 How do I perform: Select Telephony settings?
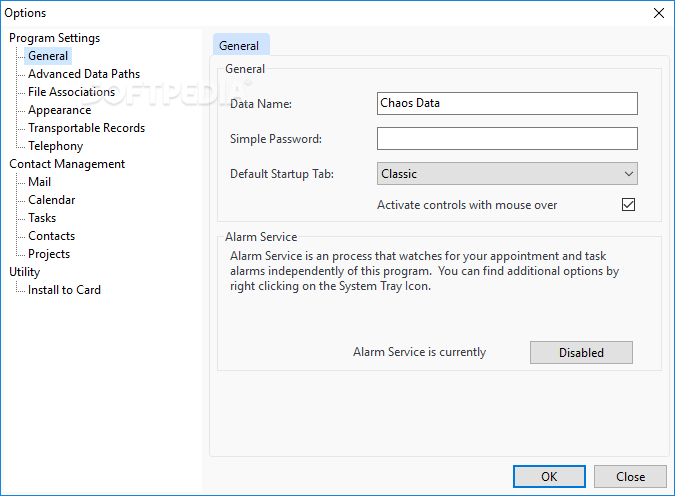tap(56, 146)
